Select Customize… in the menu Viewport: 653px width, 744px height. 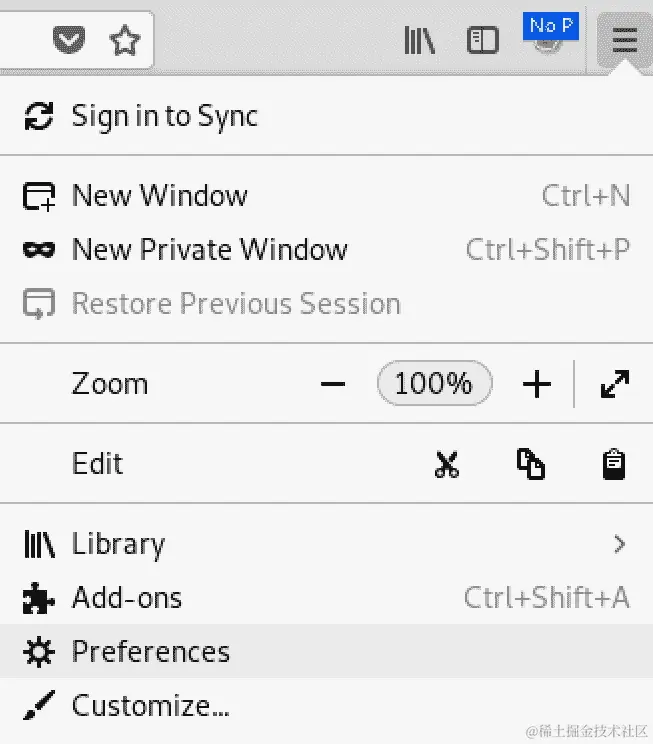point(326,705)
